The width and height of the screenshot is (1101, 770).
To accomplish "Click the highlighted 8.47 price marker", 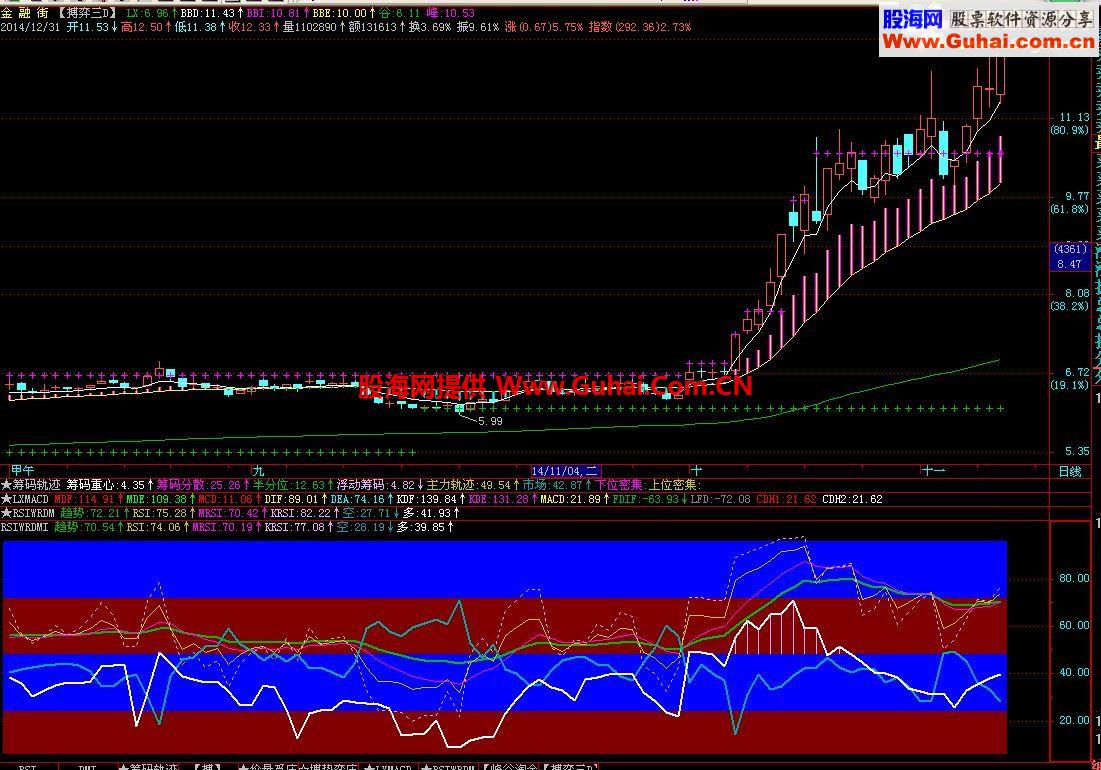I will point(1069,264).
